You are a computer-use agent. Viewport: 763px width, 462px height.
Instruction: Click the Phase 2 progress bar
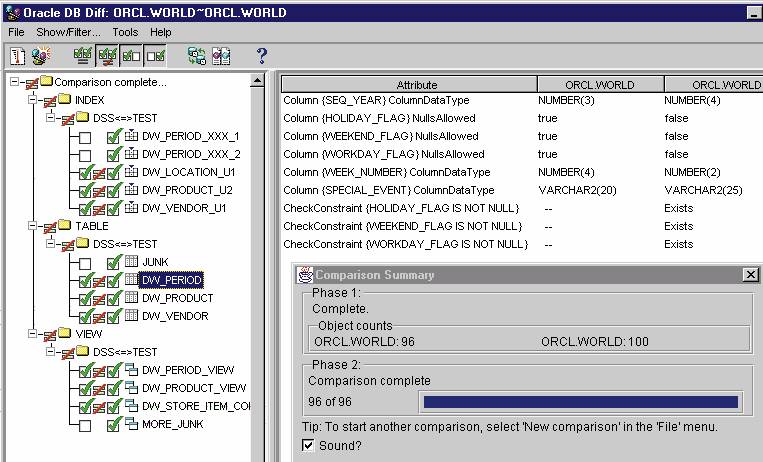coord(581,402)
